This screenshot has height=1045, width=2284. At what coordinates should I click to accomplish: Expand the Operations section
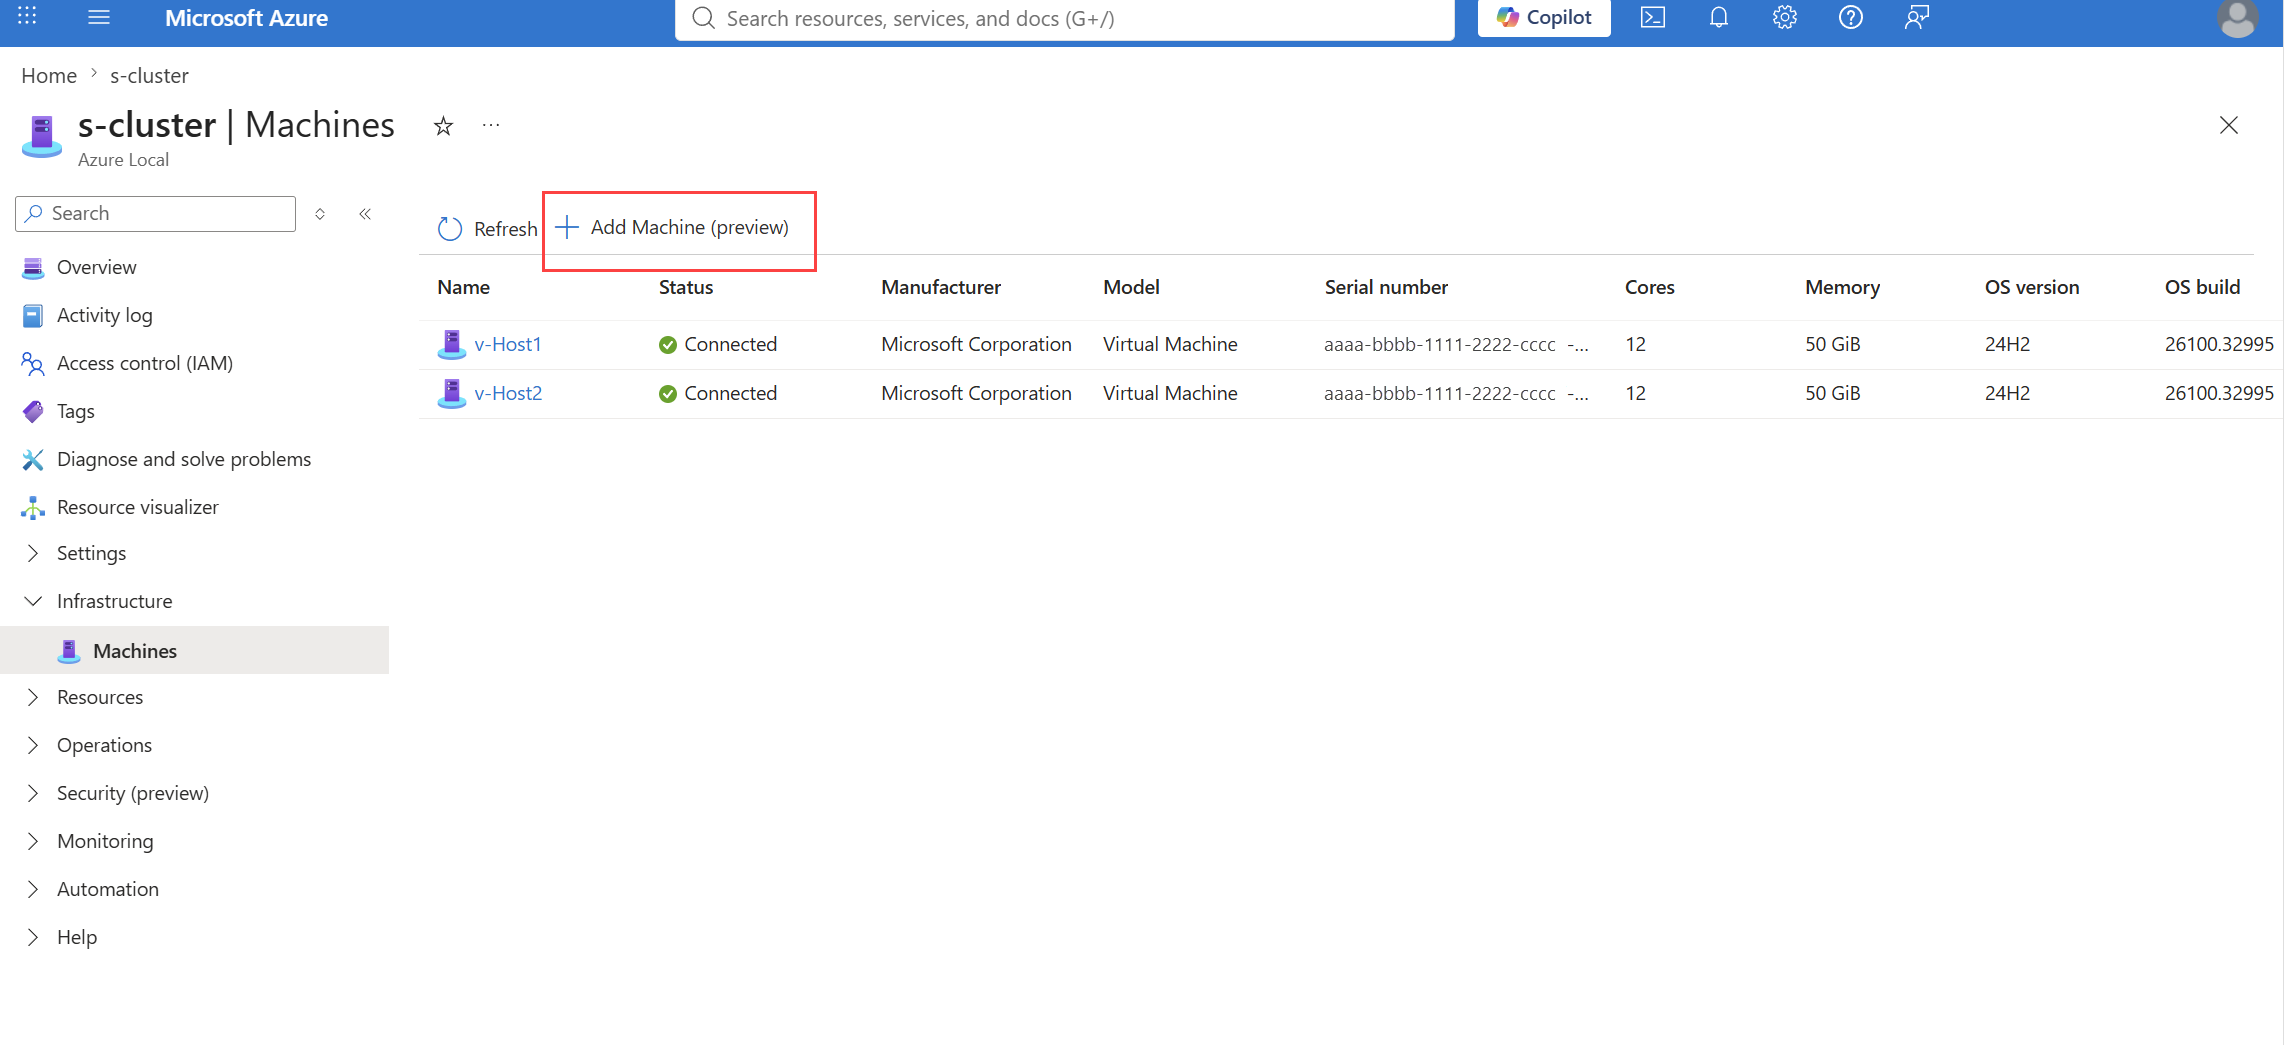tap(33, 745)
